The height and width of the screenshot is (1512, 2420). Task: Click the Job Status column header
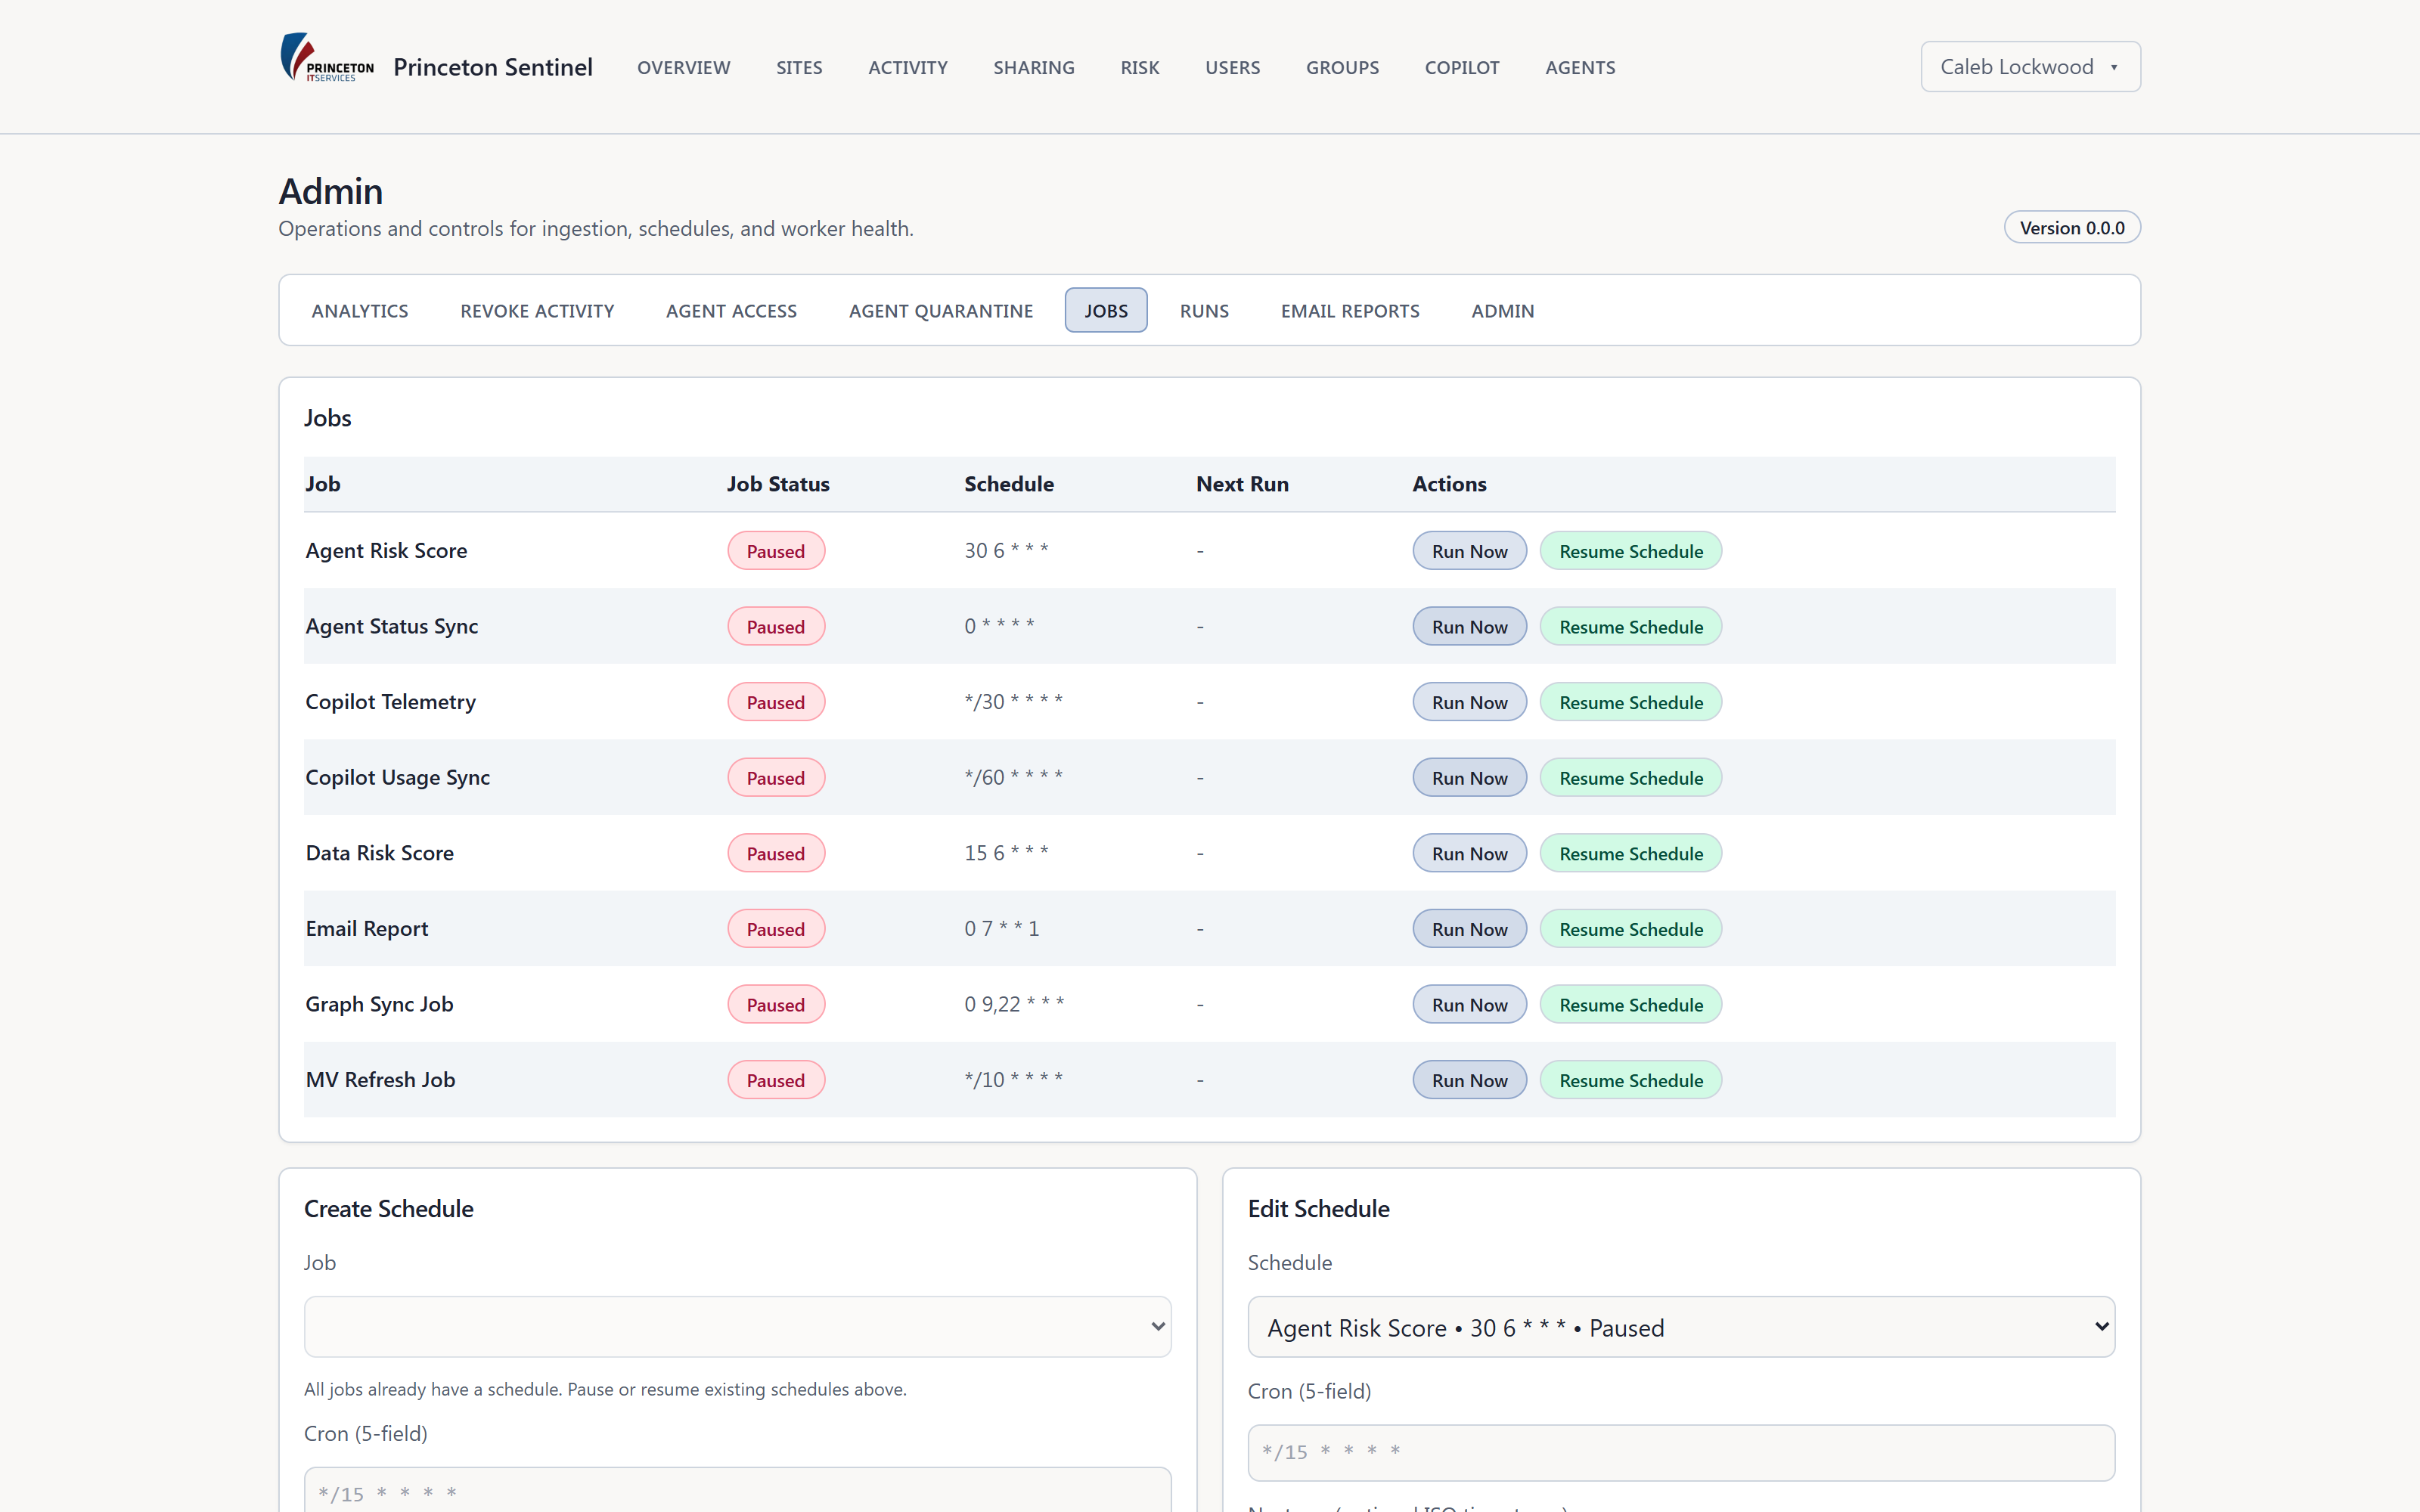(x=778, y=484)
